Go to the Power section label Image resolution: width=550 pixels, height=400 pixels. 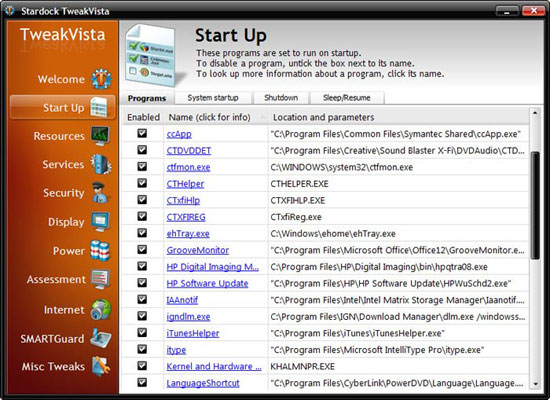coord(69,251)
